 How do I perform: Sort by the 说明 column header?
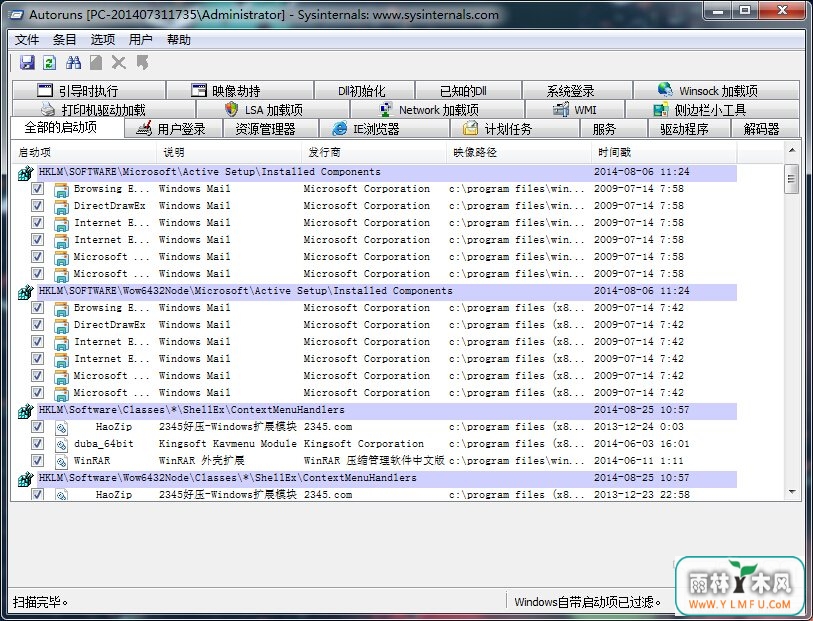(x=229, y=152)
